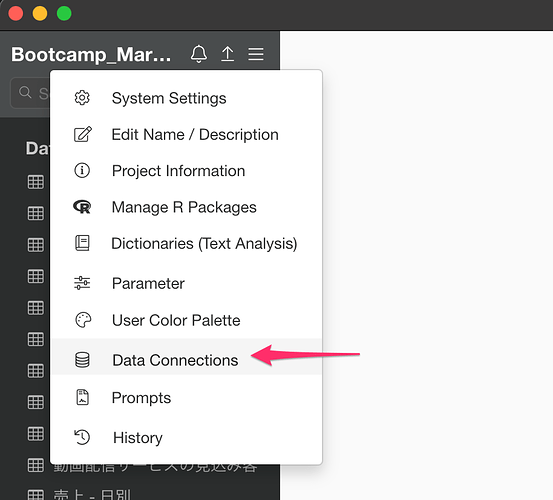Click the sliders icon beside Parameter
The width and height of the screenshot is (553, 500).
[82, 283]
